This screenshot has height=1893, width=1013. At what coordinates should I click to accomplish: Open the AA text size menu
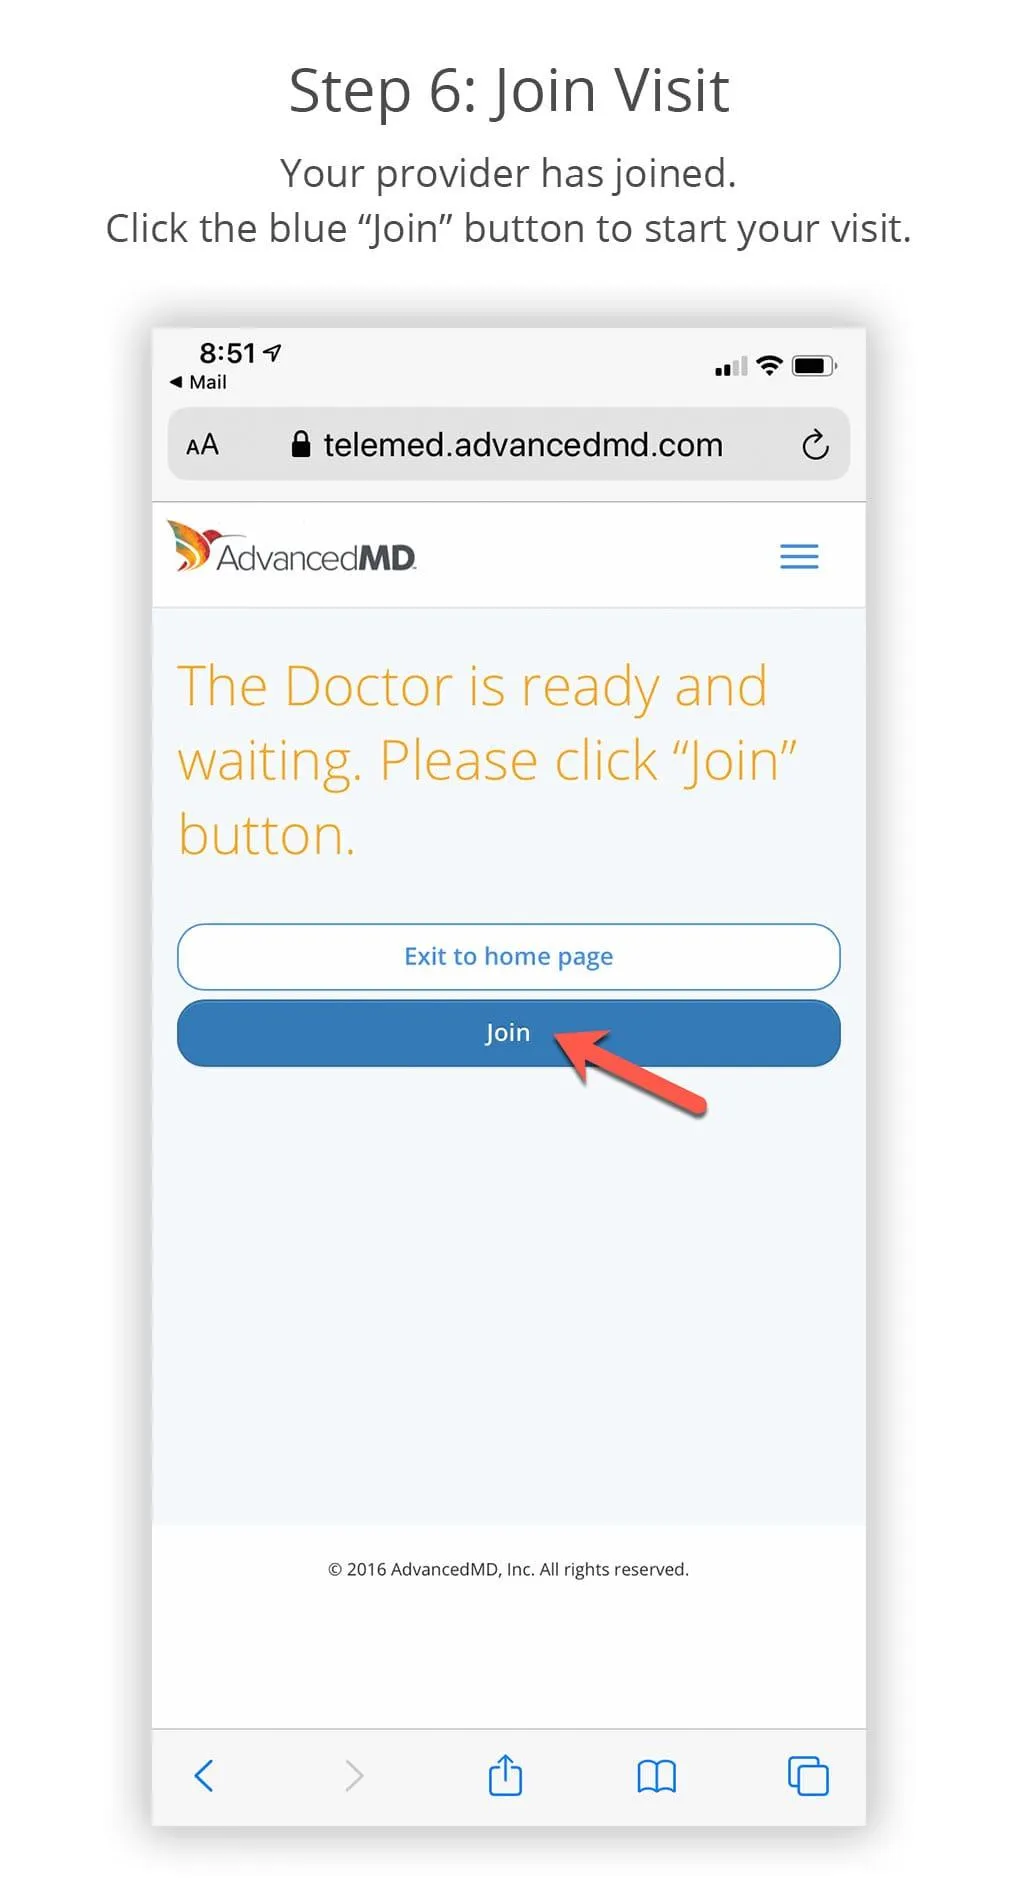click(202, 445)
